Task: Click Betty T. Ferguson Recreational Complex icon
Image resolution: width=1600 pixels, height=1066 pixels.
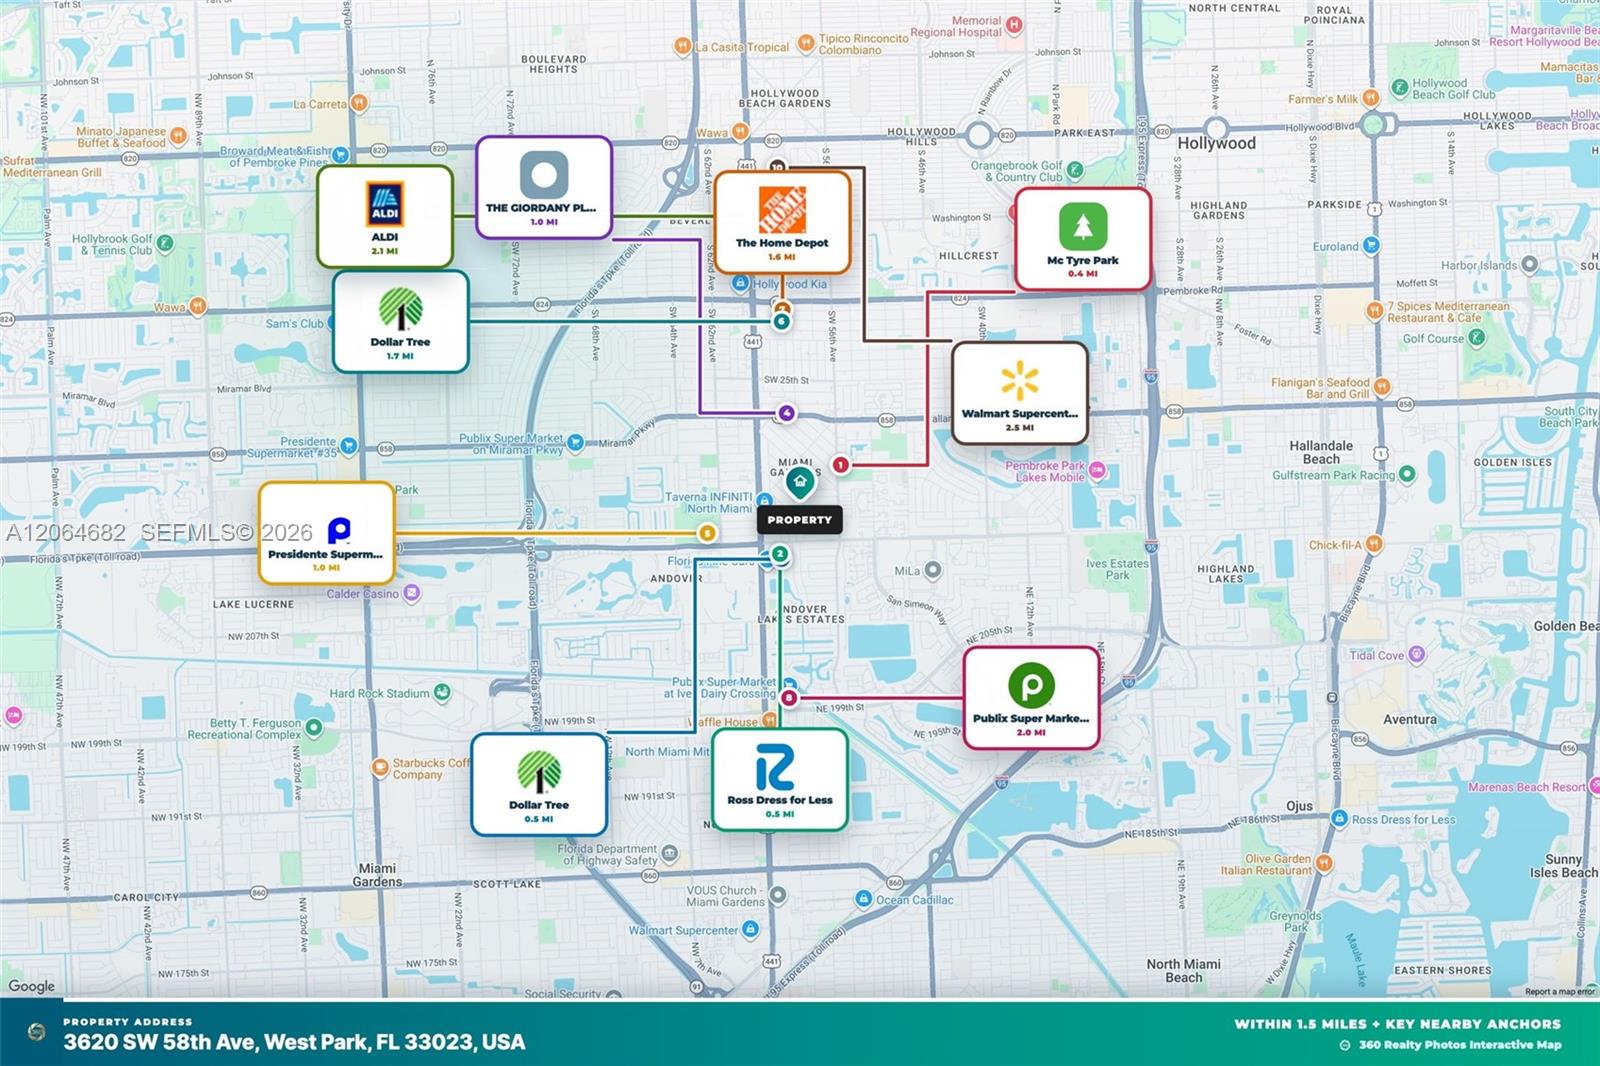Action: [314, 728]
